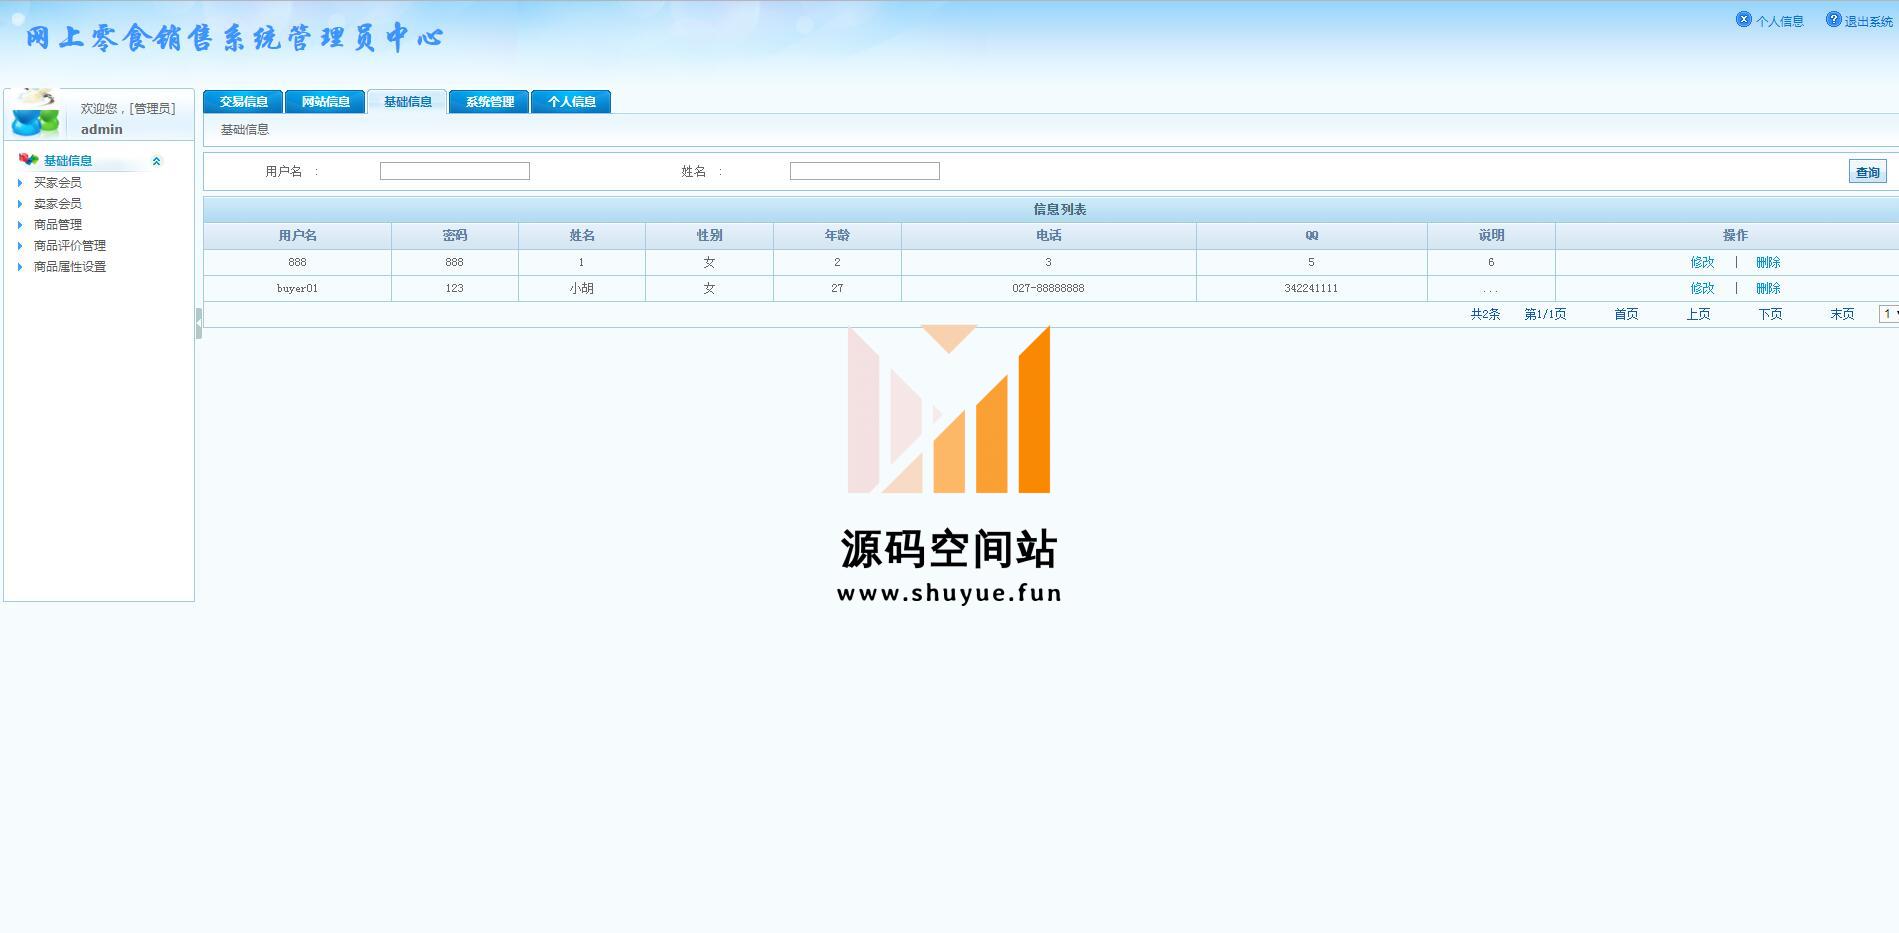The image size is (1899, 933).
Task: Click the 密码 column header
Action: tap(455, 236)
